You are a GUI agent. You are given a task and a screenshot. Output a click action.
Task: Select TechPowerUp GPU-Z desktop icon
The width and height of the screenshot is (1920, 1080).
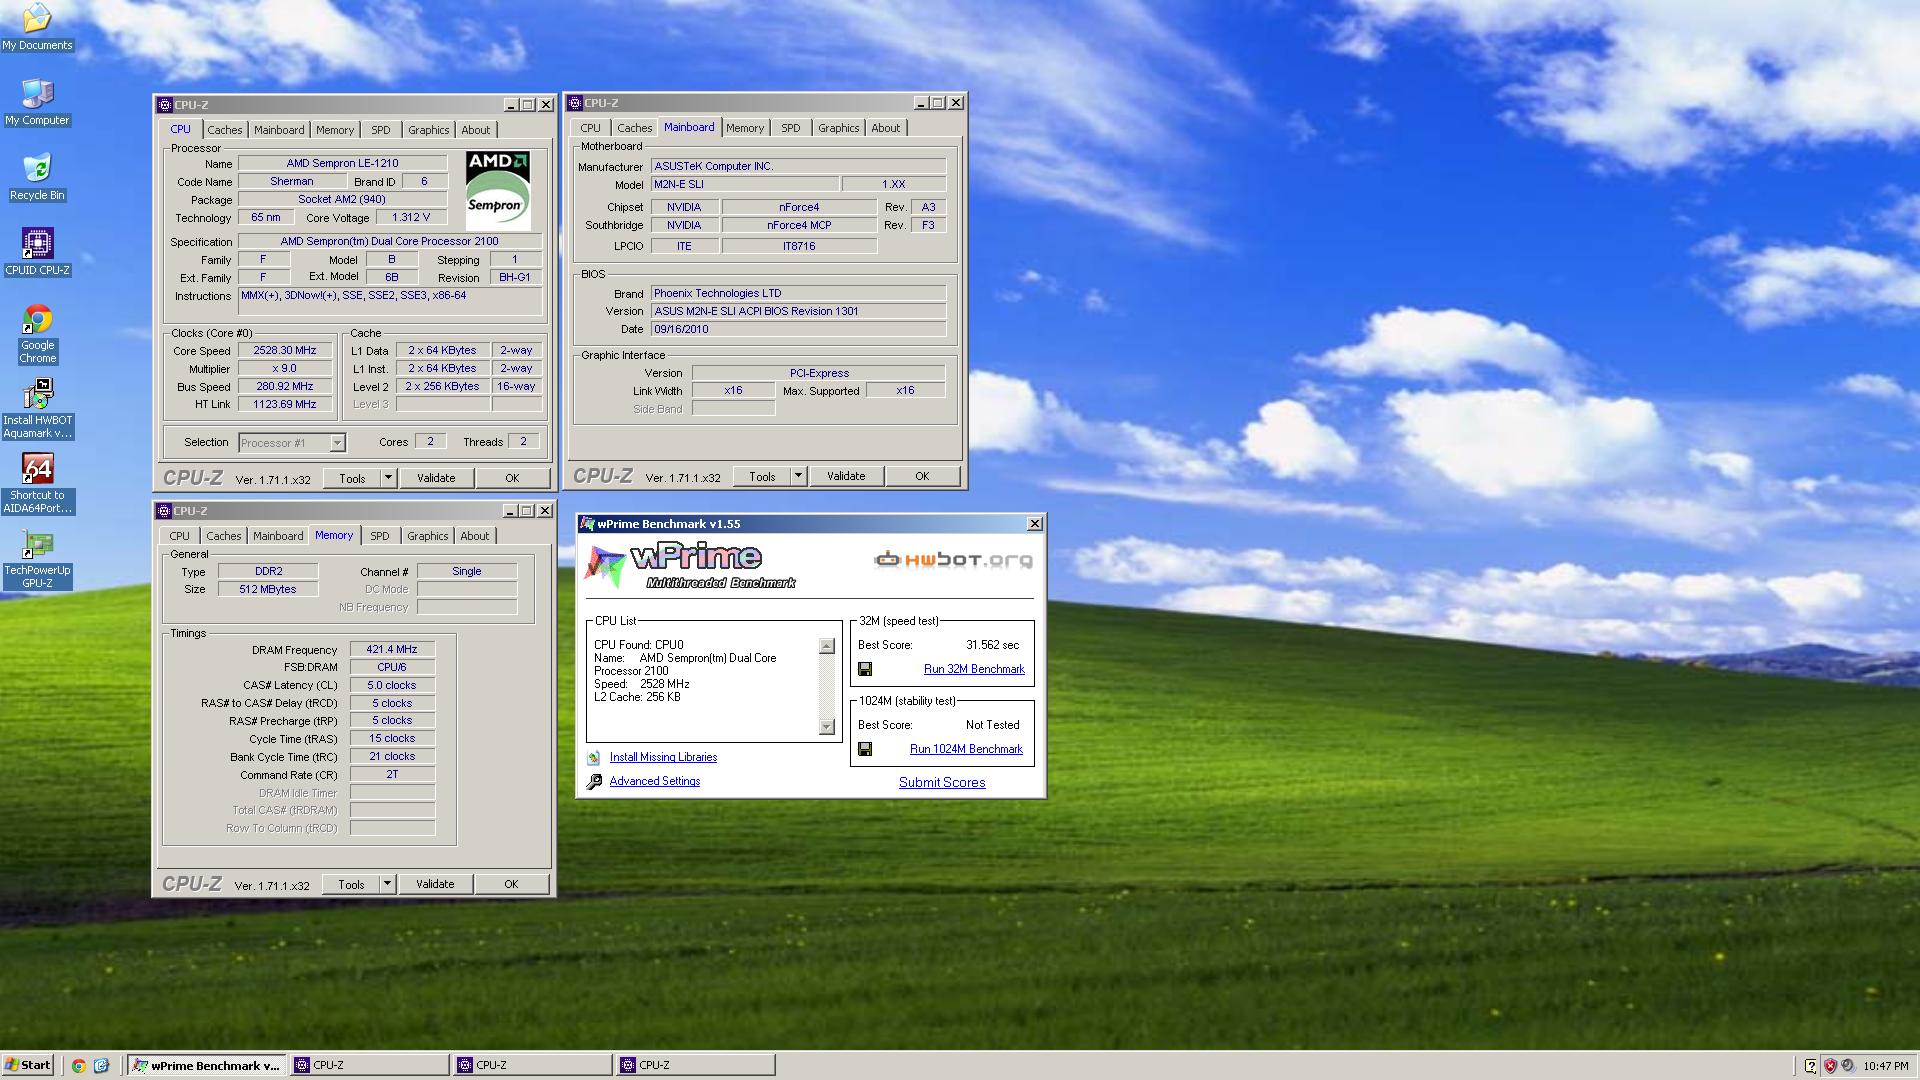[37, 559]
